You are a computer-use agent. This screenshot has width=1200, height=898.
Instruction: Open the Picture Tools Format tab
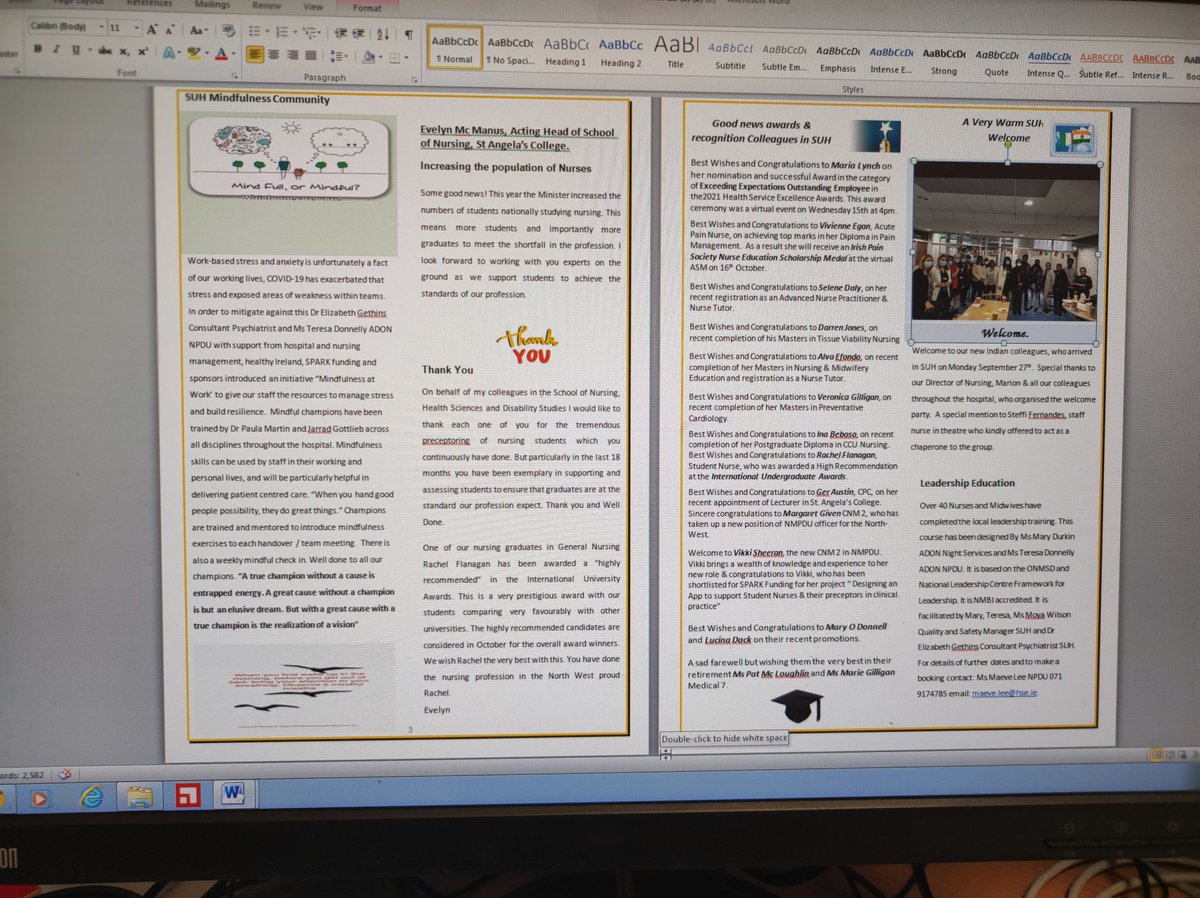click(x=367, y=8)
